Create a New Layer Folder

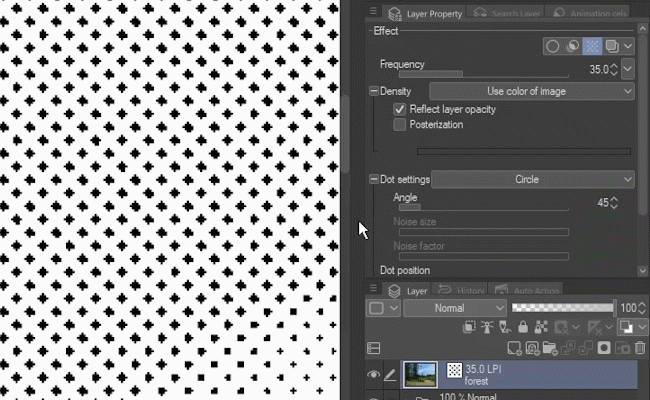click(x=550, y=348)
